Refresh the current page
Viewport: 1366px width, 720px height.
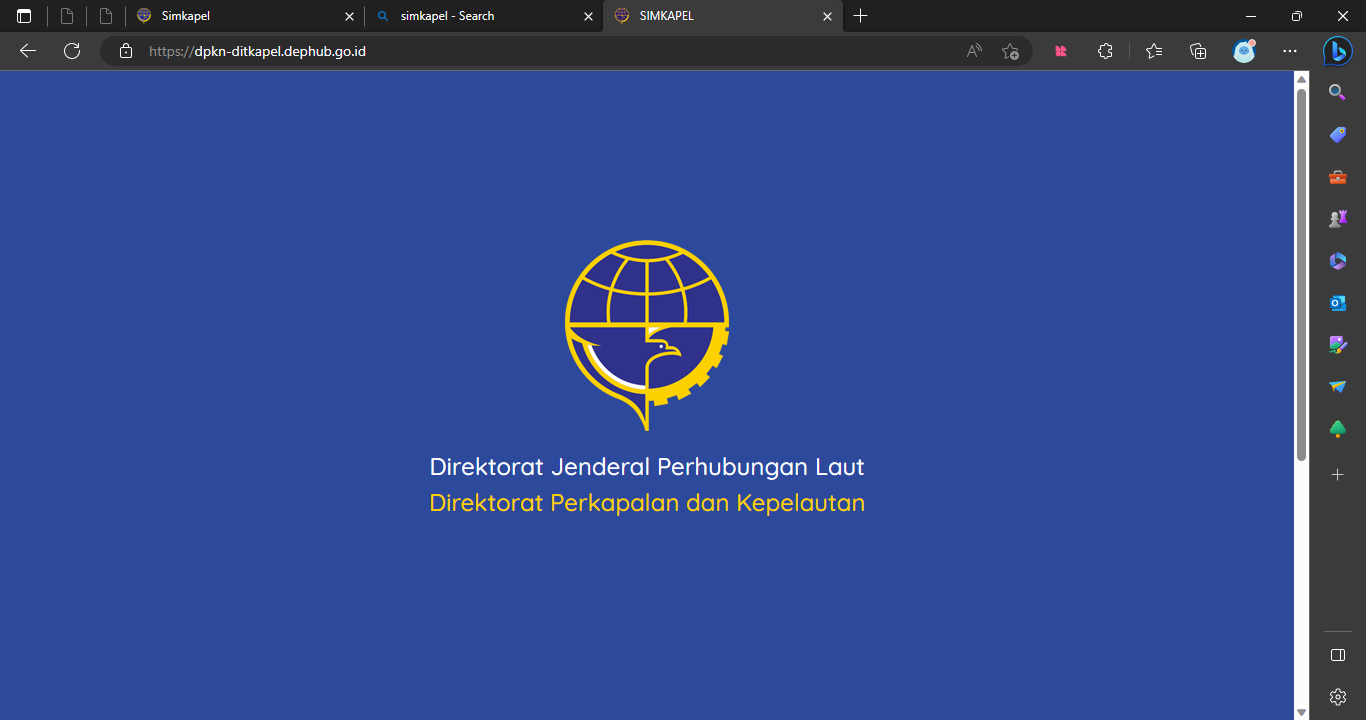72,51
